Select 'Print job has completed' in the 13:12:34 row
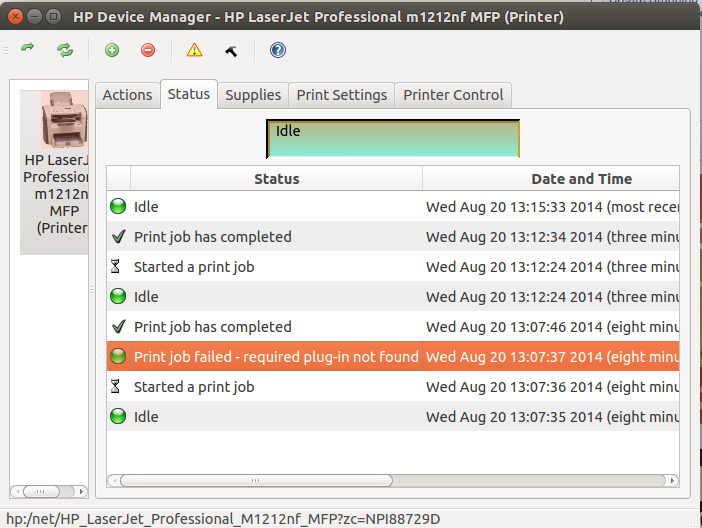This screenshot has width=702, height=528. point(213,237)
